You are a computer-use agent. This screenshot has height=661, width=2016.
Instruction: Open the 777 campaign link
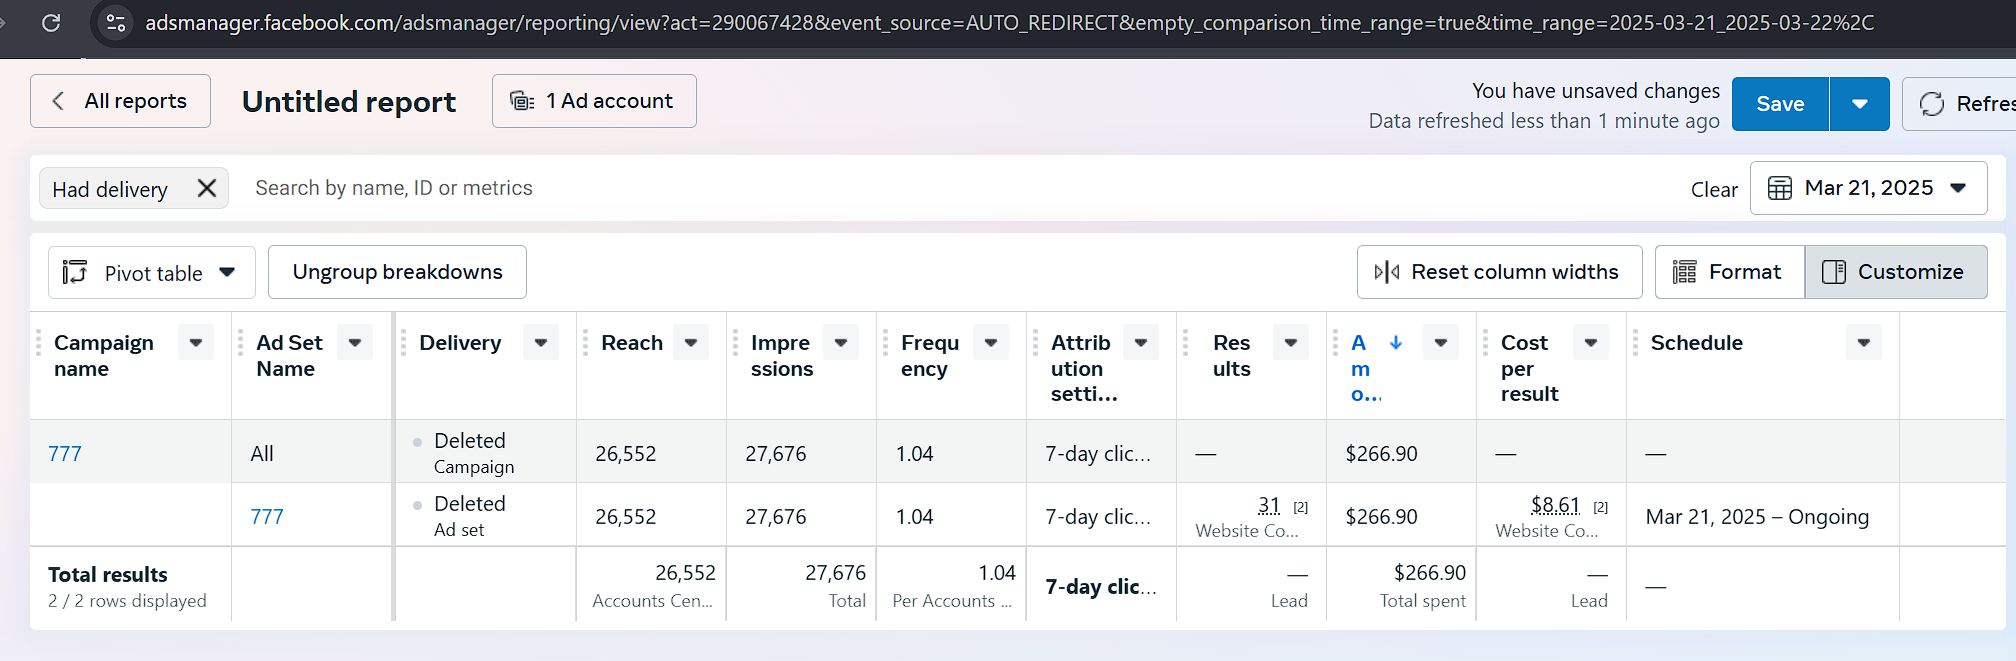point(65,453)
